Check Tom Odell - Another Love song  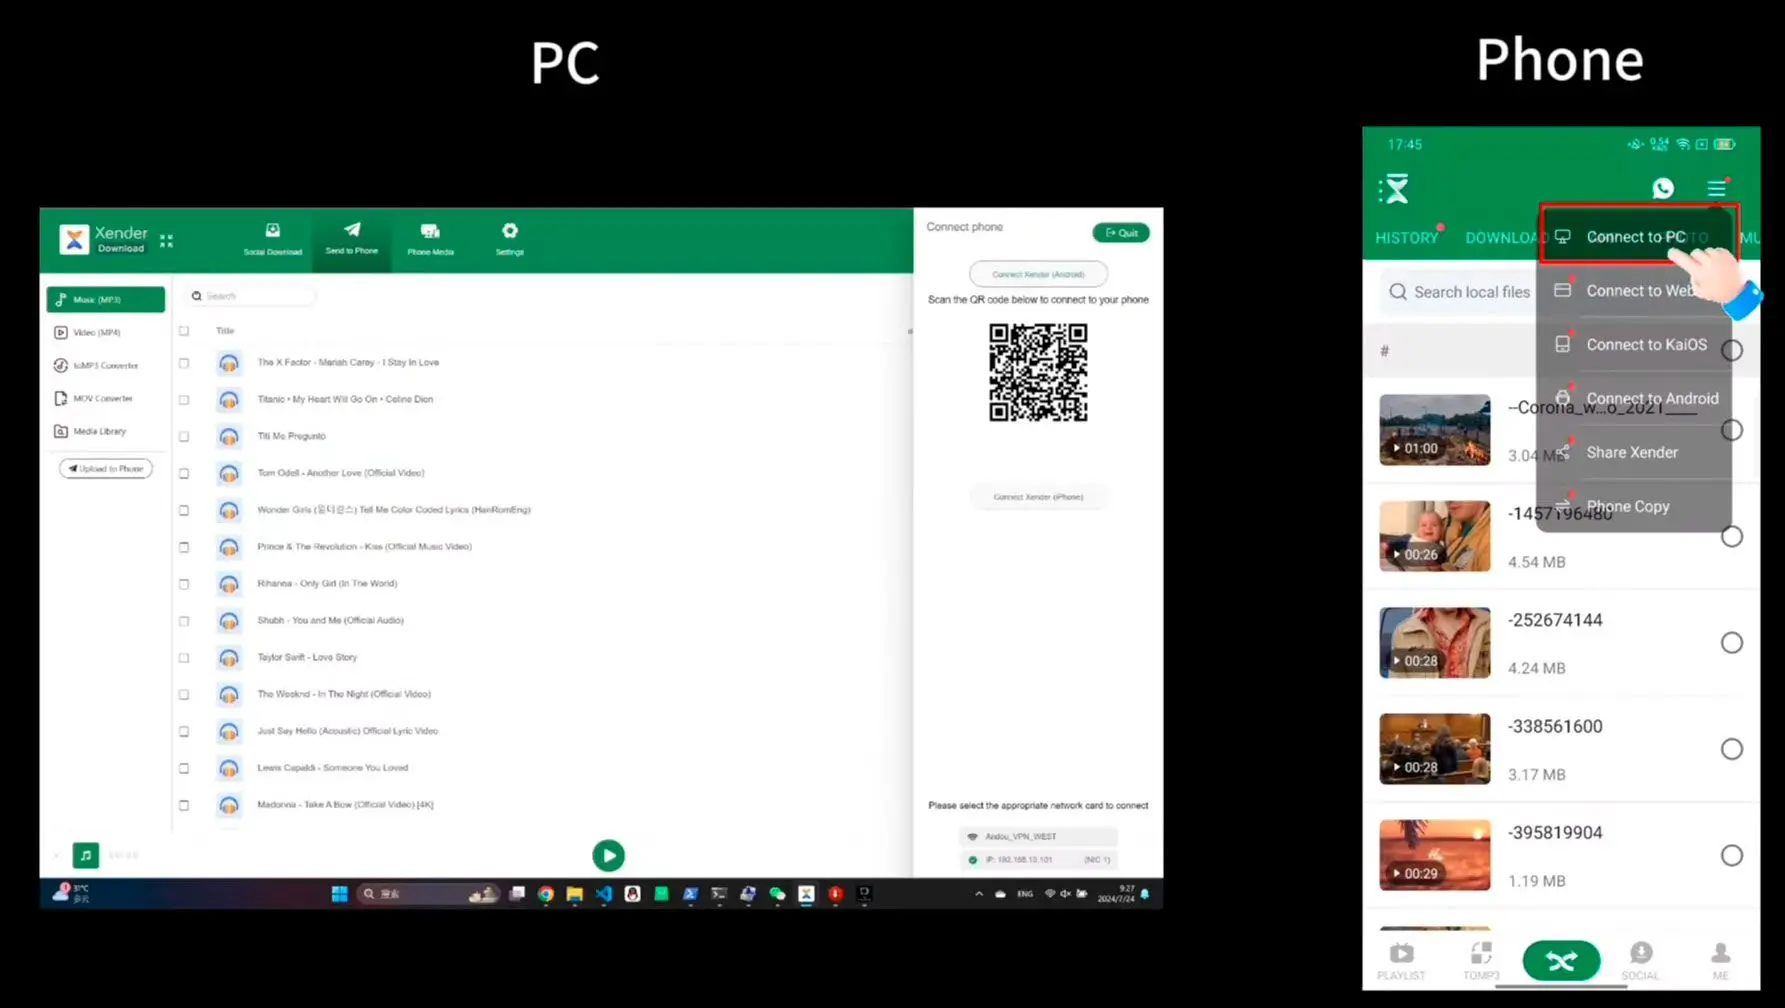pos(184,474)
